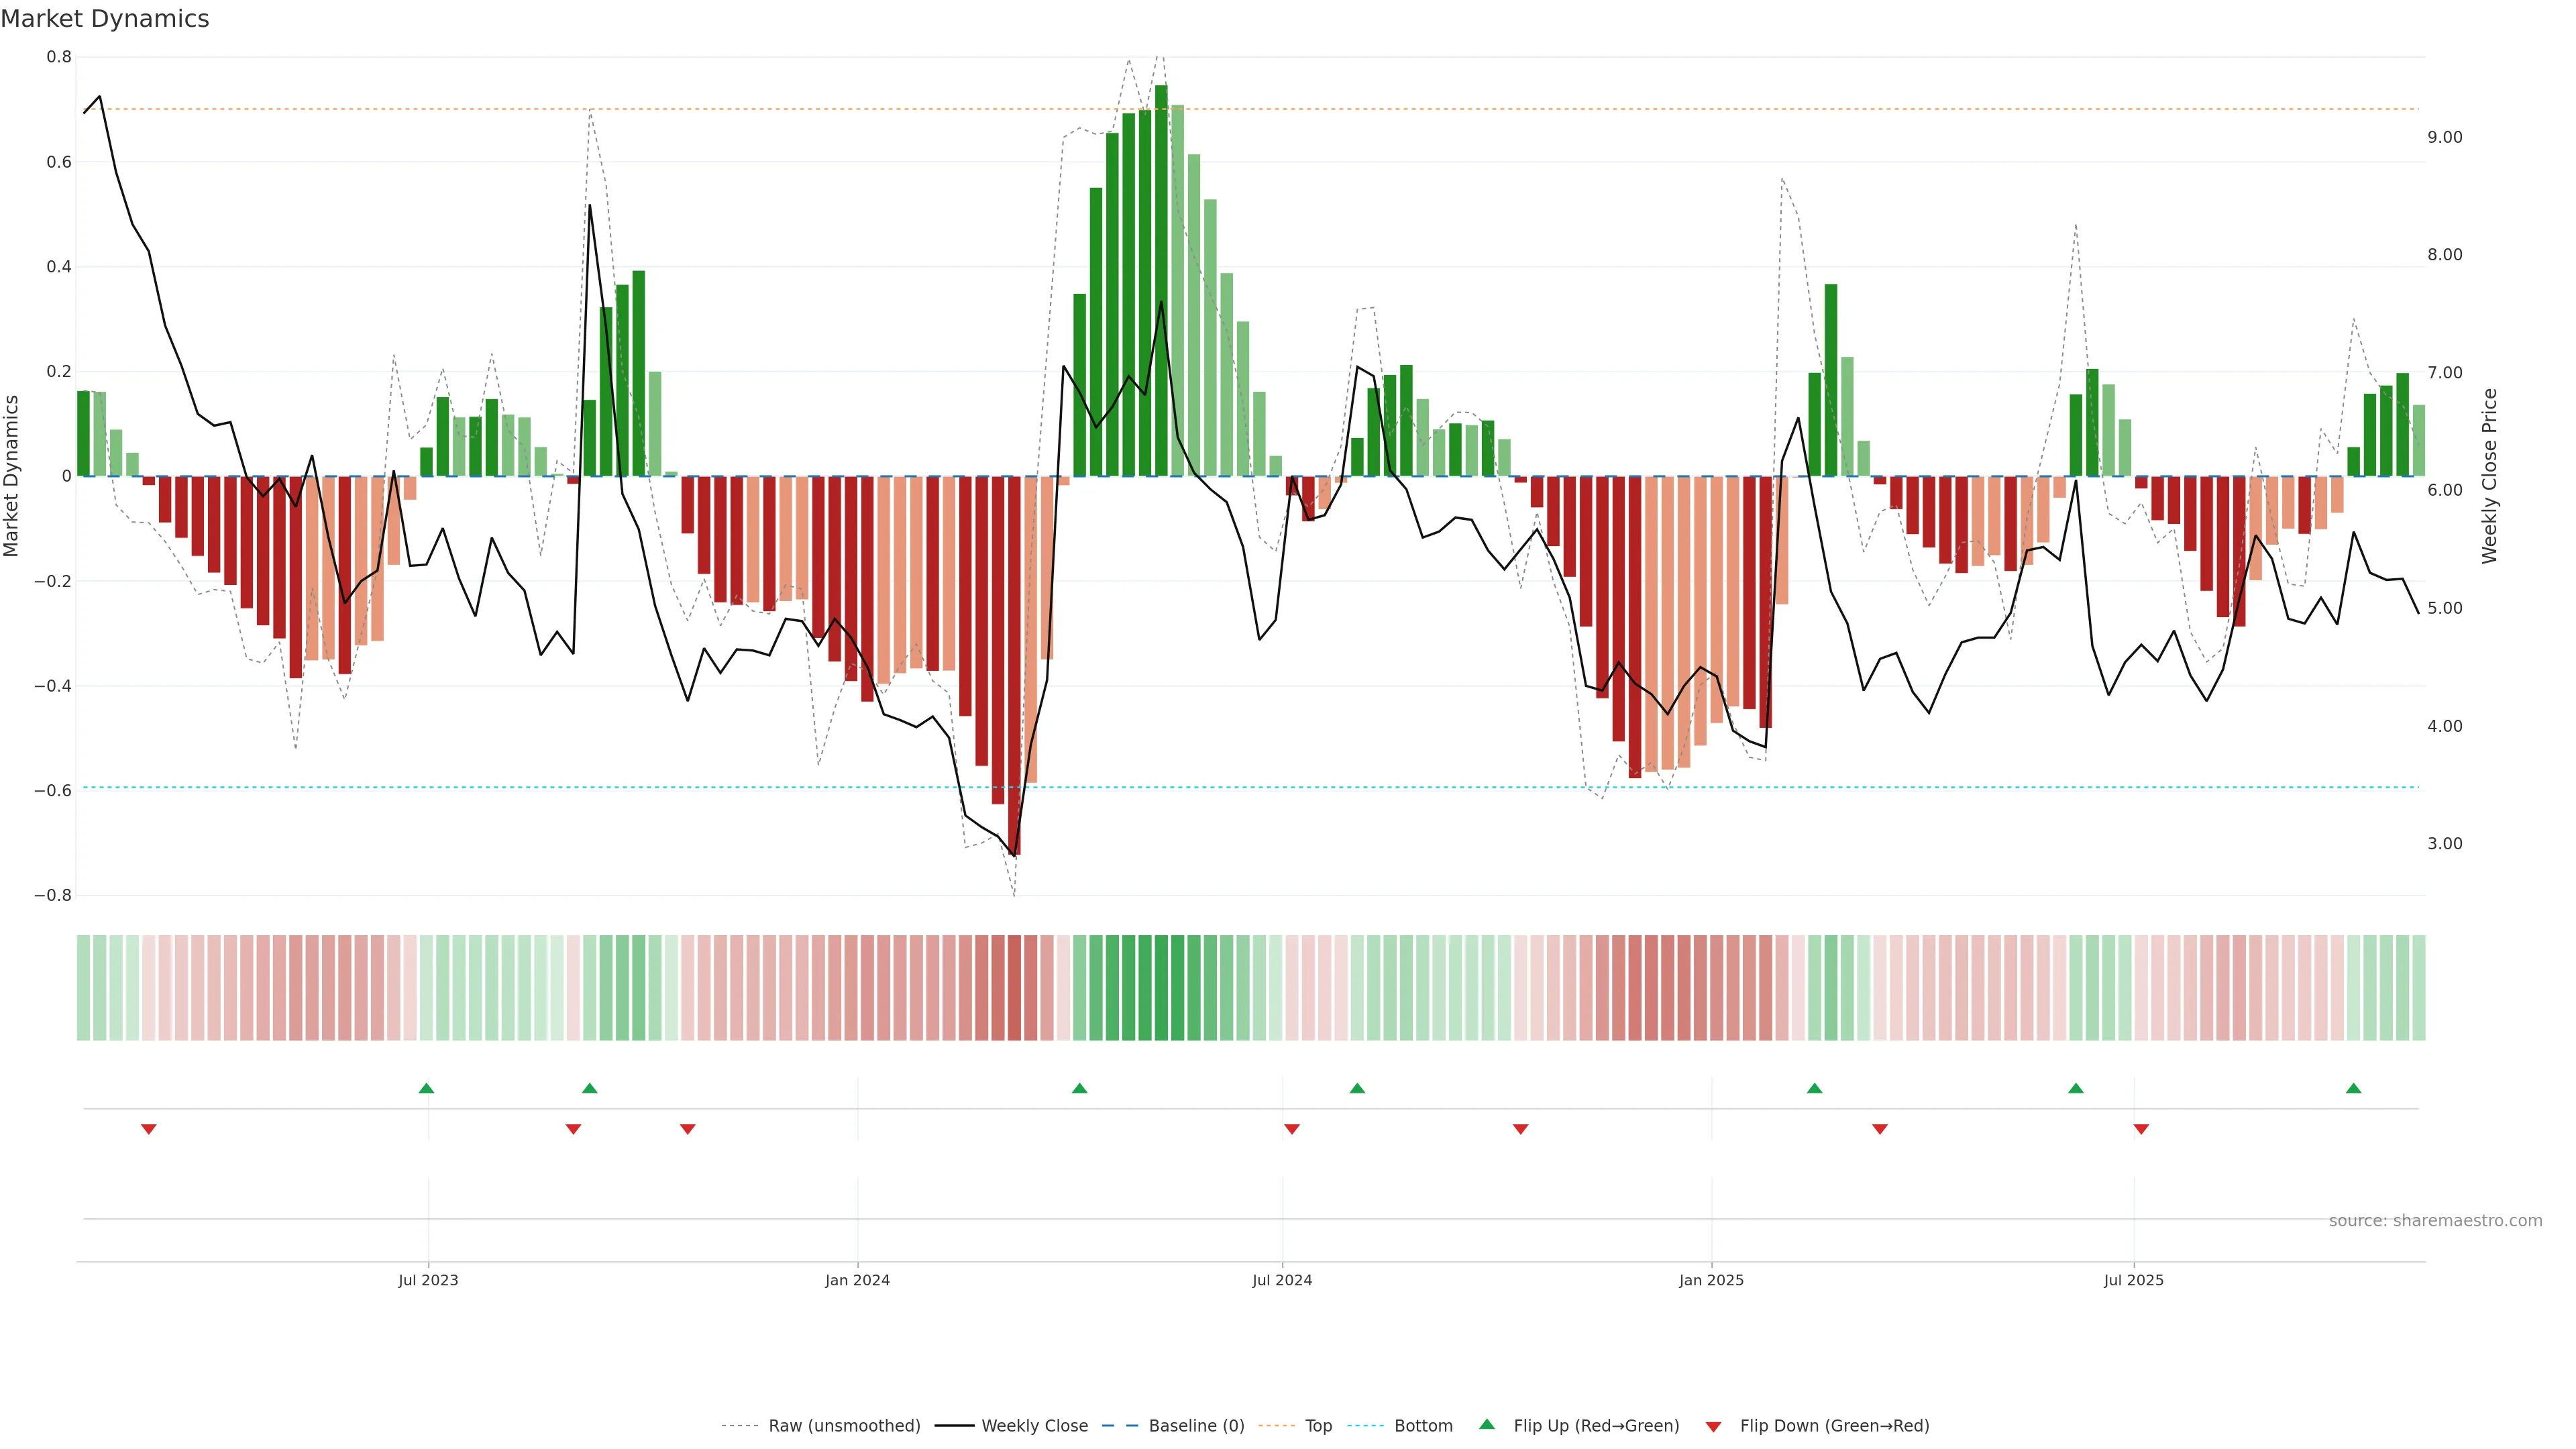Screen dimensions: 2576x1449
Task: Click the darkest green segment in the heat strip
Action: pyautogui.click(x=1161, y=988)
